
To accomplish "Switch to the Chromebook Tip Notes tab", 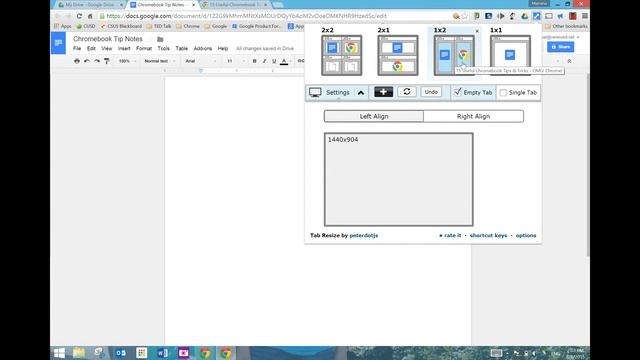I will 162,4.
